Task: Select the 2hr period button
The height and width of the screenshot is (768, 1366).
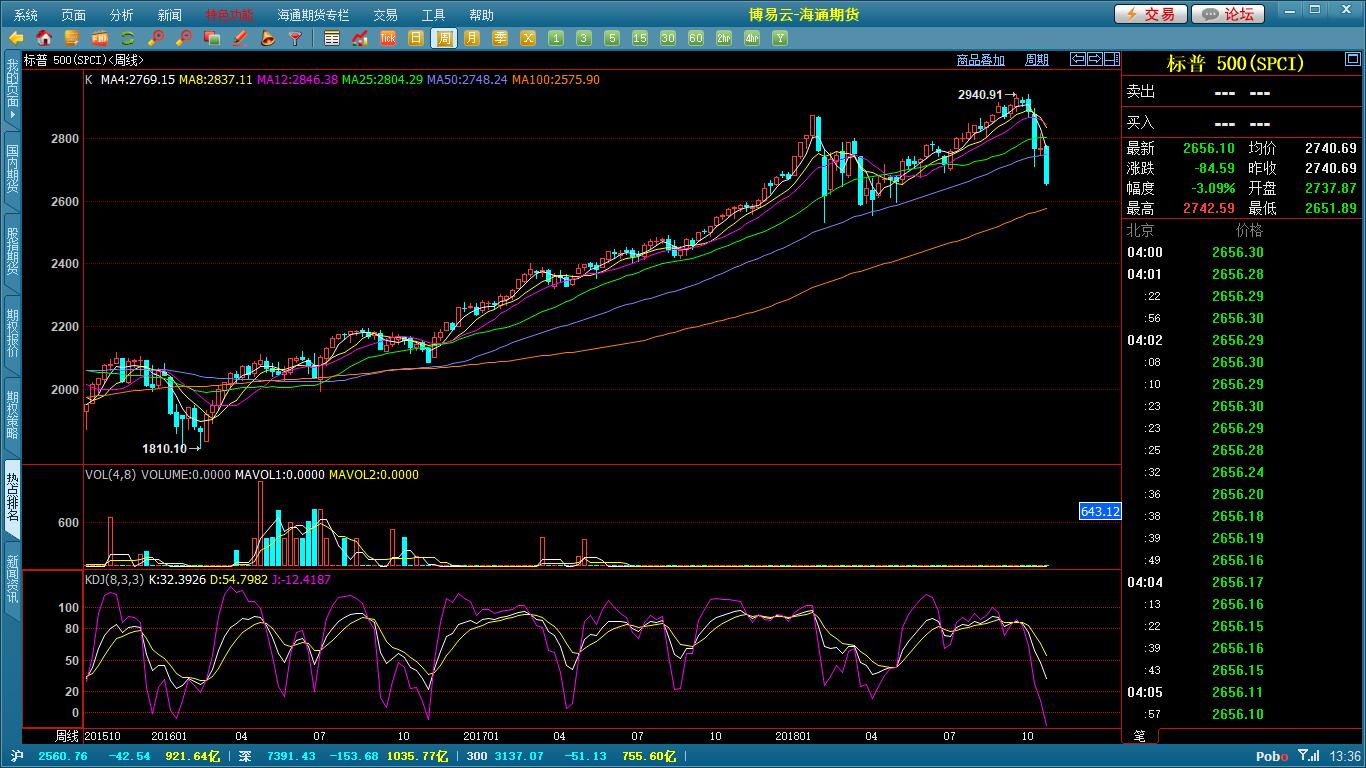Action: click(x=724, y=38)
